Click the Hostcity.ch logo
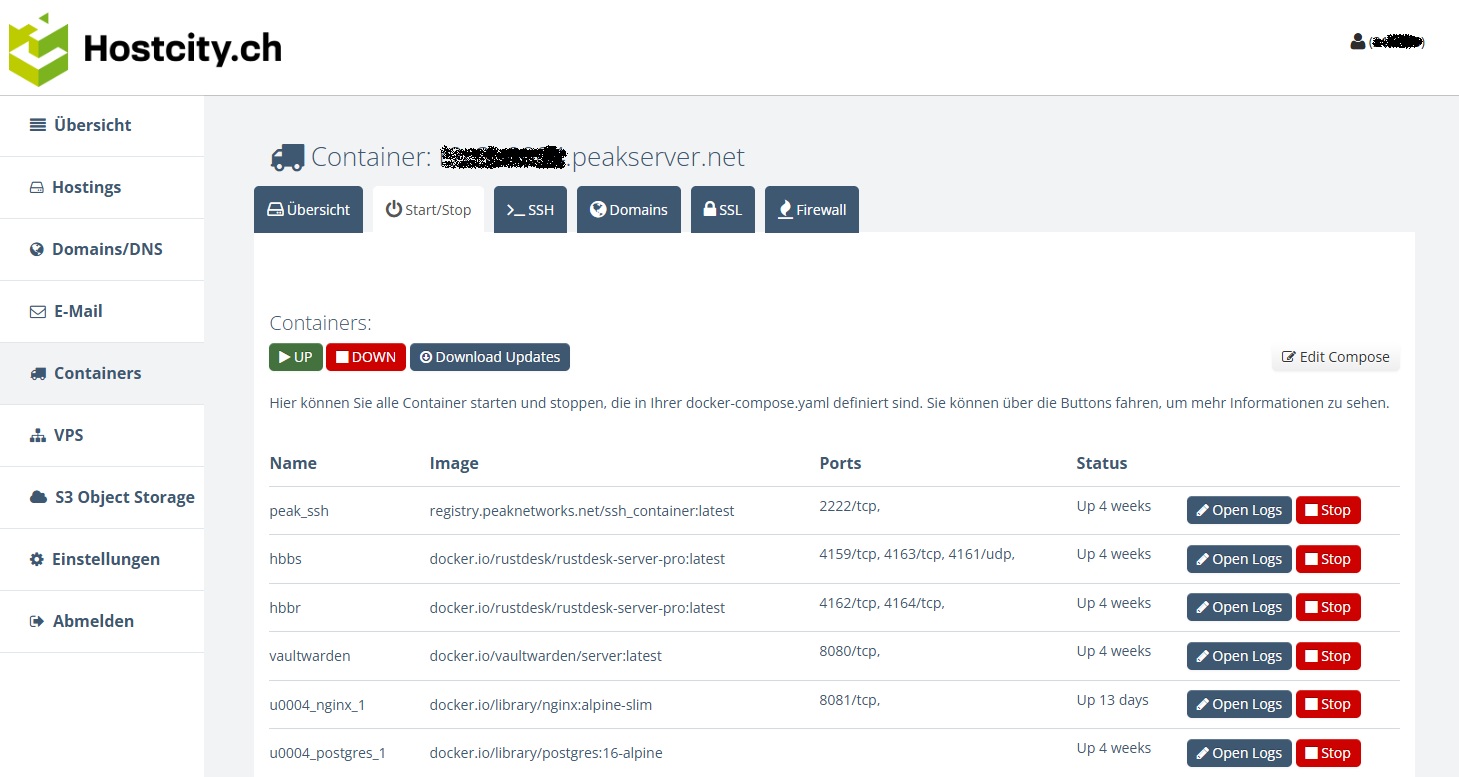 coord(145,49)
